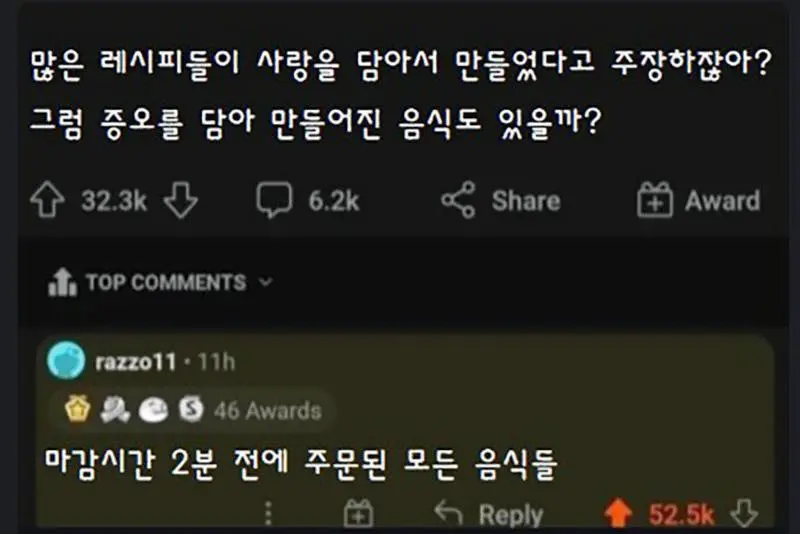
Task: Expand the Top Comments sort dropdown
Action: 266,283
